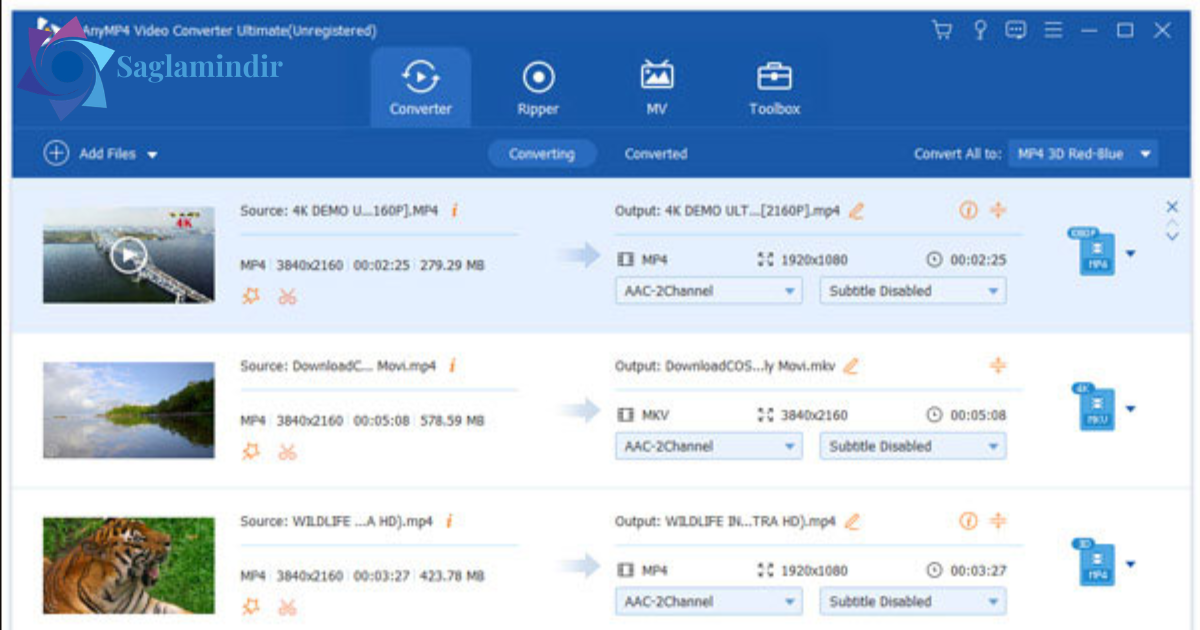Click the cut scissors icon for DownloadC Movi
Viewport: 1200px width, 630px height.
pyautogui.click(x=288, y=451)
